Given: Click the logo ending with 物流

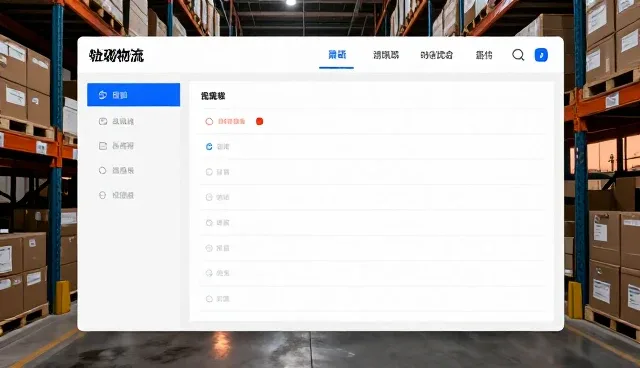Looking at the screenshot, I should pos(116,55).
